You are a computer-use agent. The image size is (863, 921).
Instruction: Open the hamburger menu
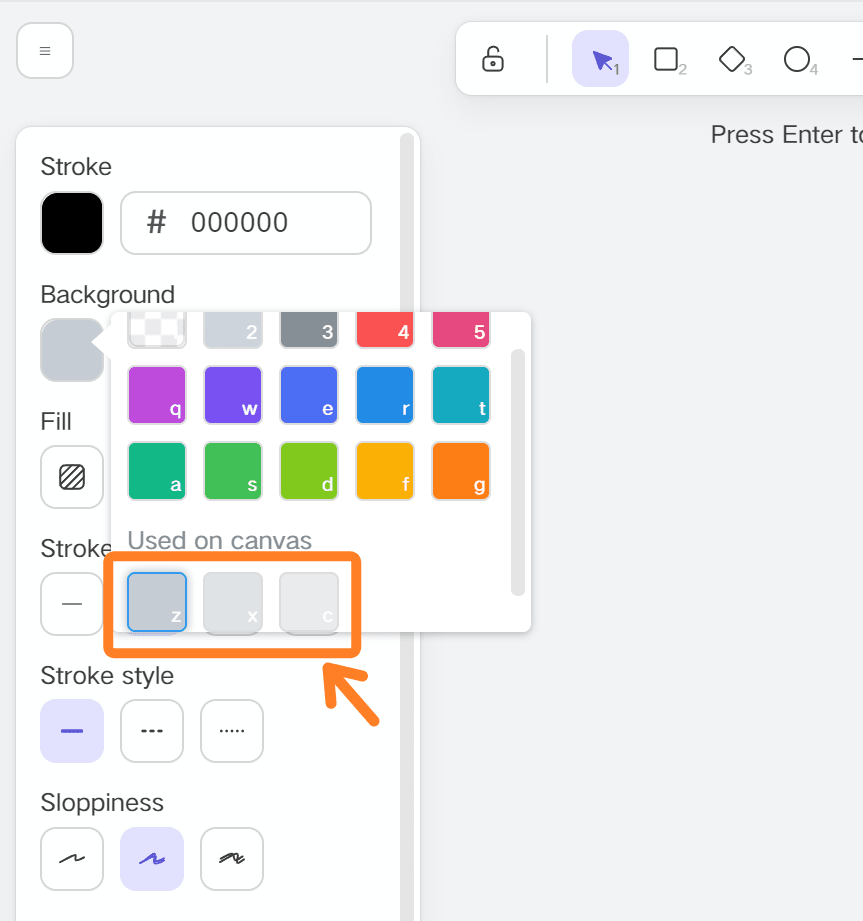(44, 50)
